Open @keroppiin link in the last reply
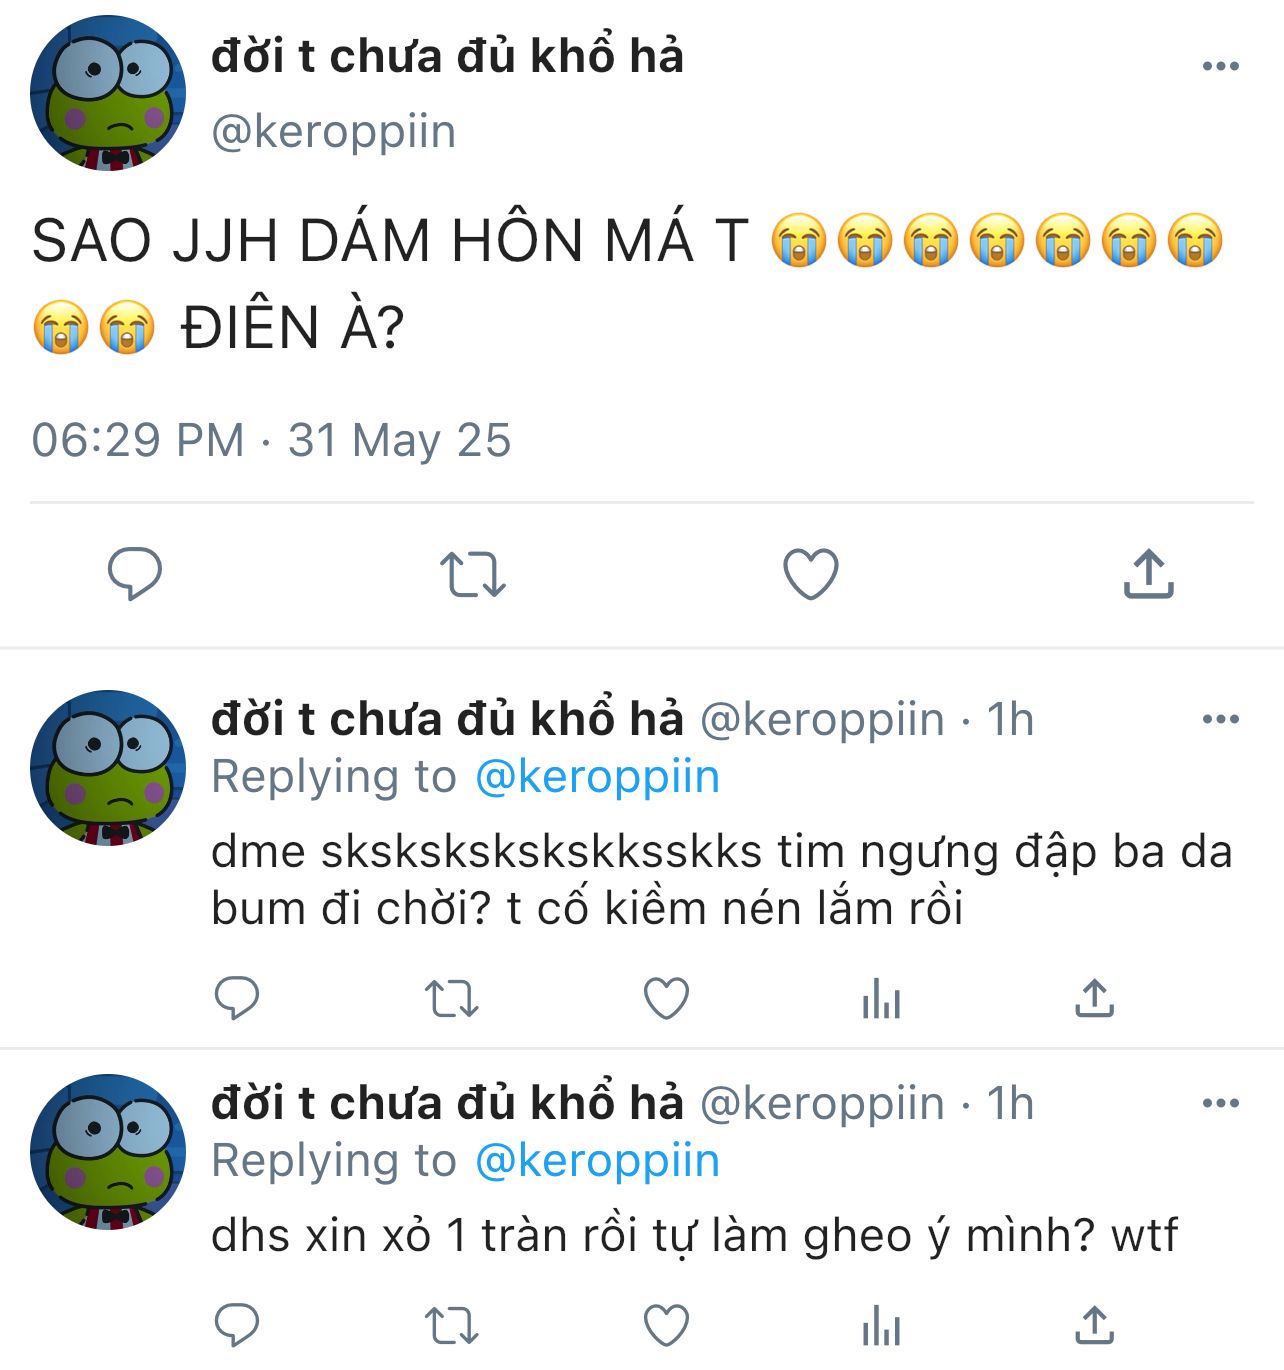 597,1161
